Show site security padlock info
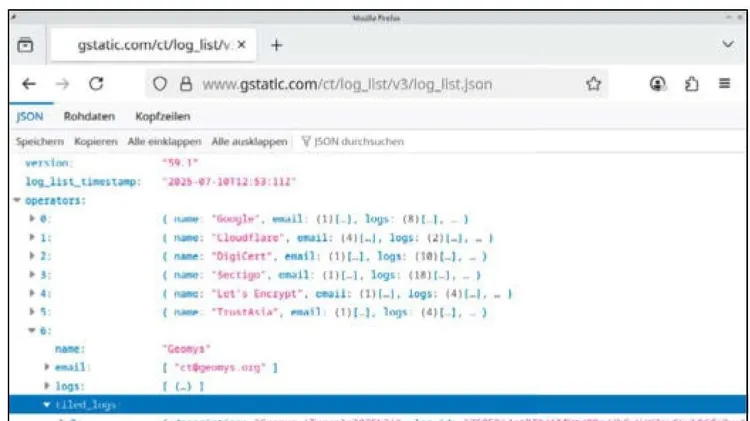The image size is (750, 421). coord(186,84)
